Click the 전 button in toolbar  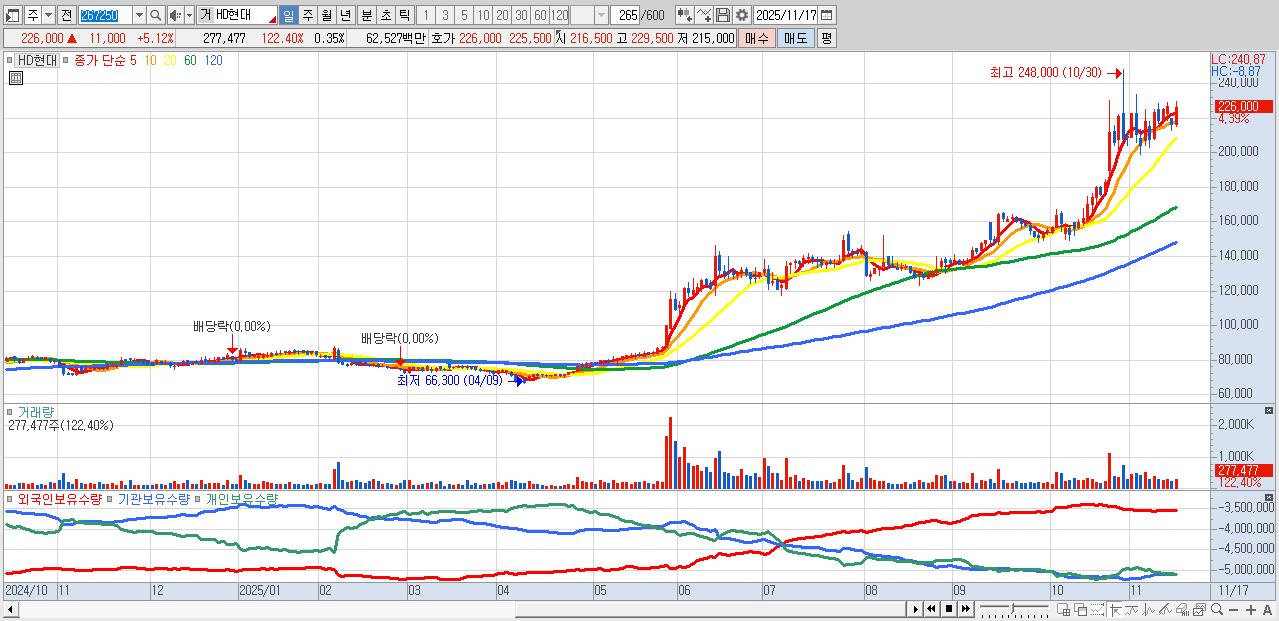click(x=66, y=15)
